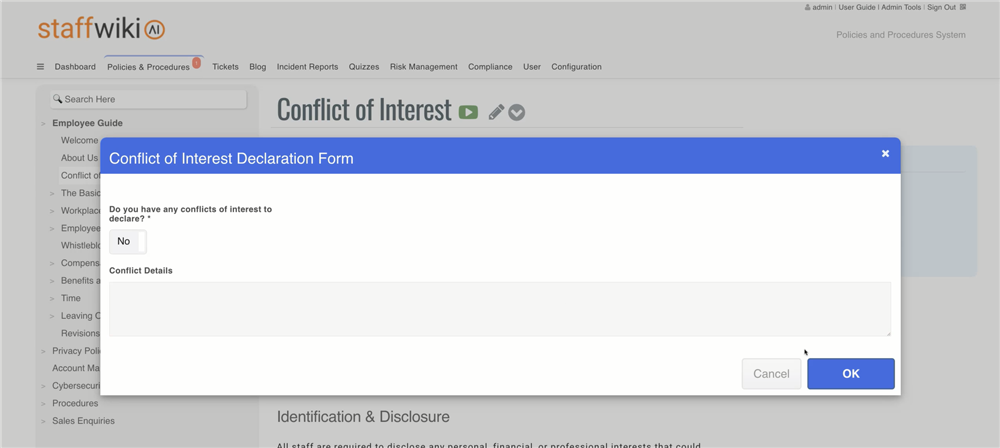
Task: Open the Incident Reports menu
Action: click(307, 67)
